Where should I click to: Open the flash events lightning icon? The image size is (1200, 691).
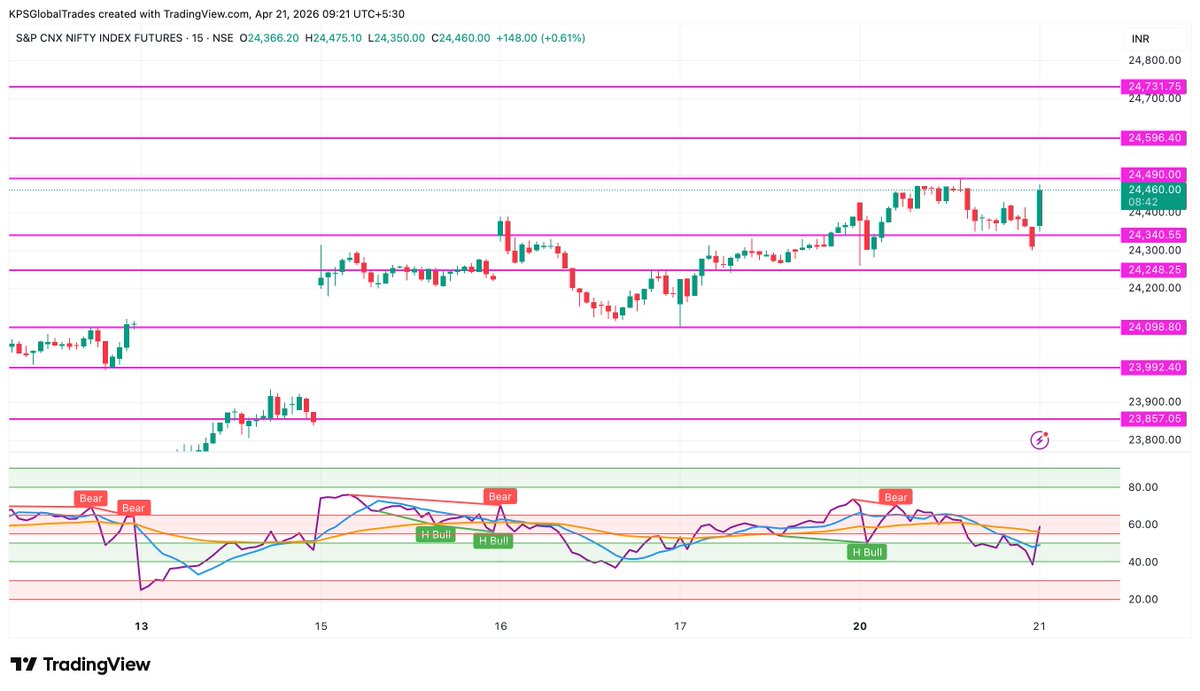(x=1040, y=440)
